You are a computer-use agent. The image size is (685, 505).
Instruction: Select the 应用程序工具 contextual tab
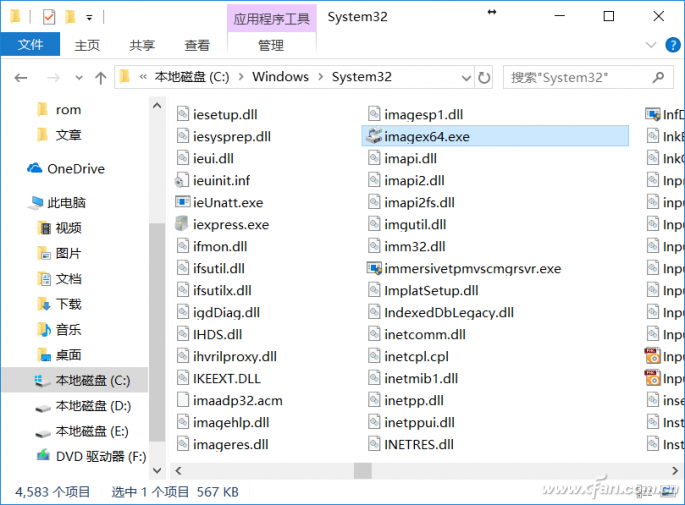tap(271, 19)
